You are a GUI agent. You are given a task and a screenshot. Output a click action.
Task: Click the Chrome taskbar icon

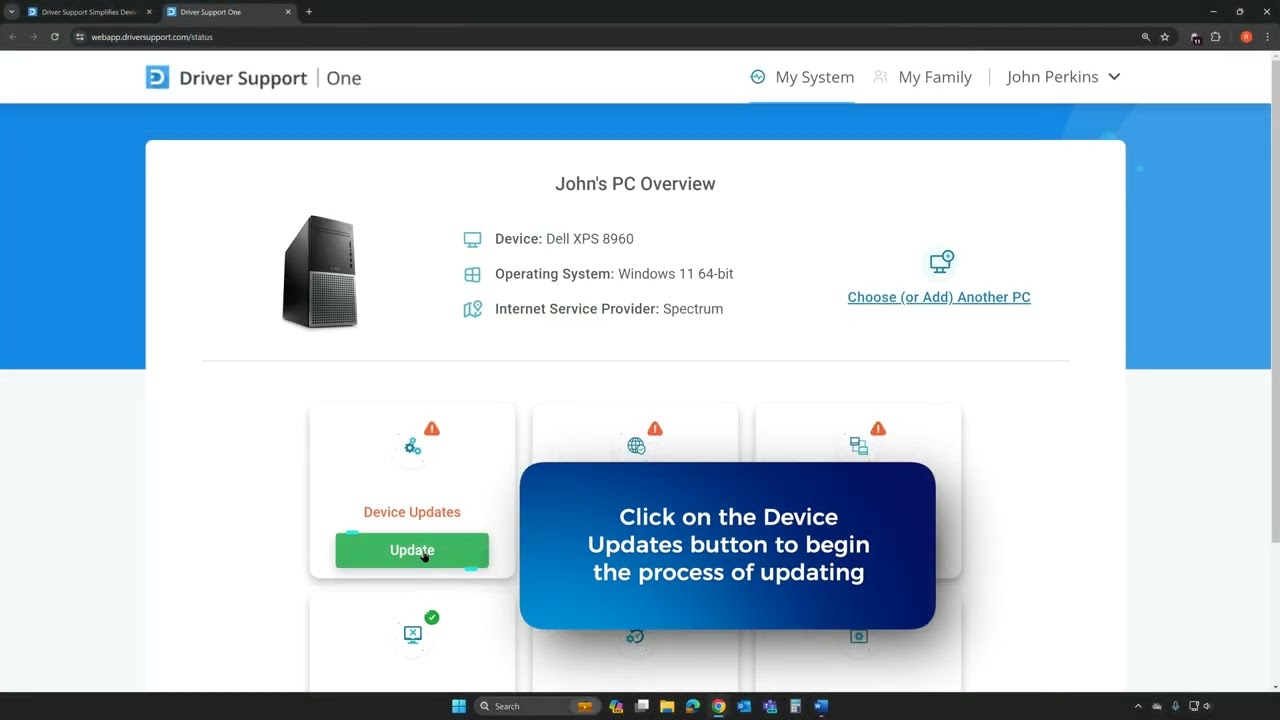718,706
